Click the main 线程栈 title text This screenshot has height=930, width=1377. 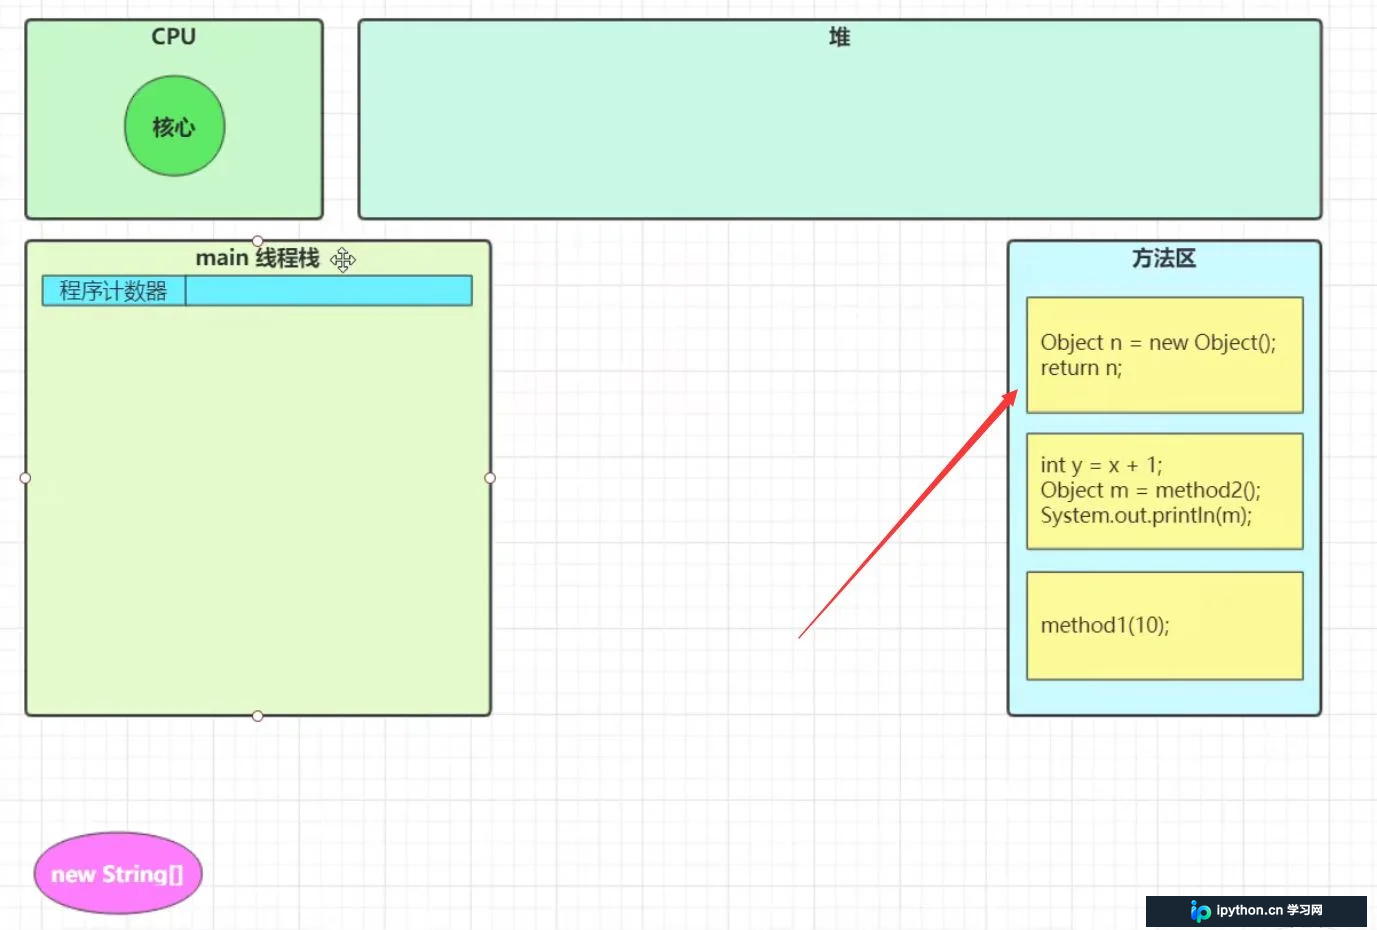click(x=257, y=258)
